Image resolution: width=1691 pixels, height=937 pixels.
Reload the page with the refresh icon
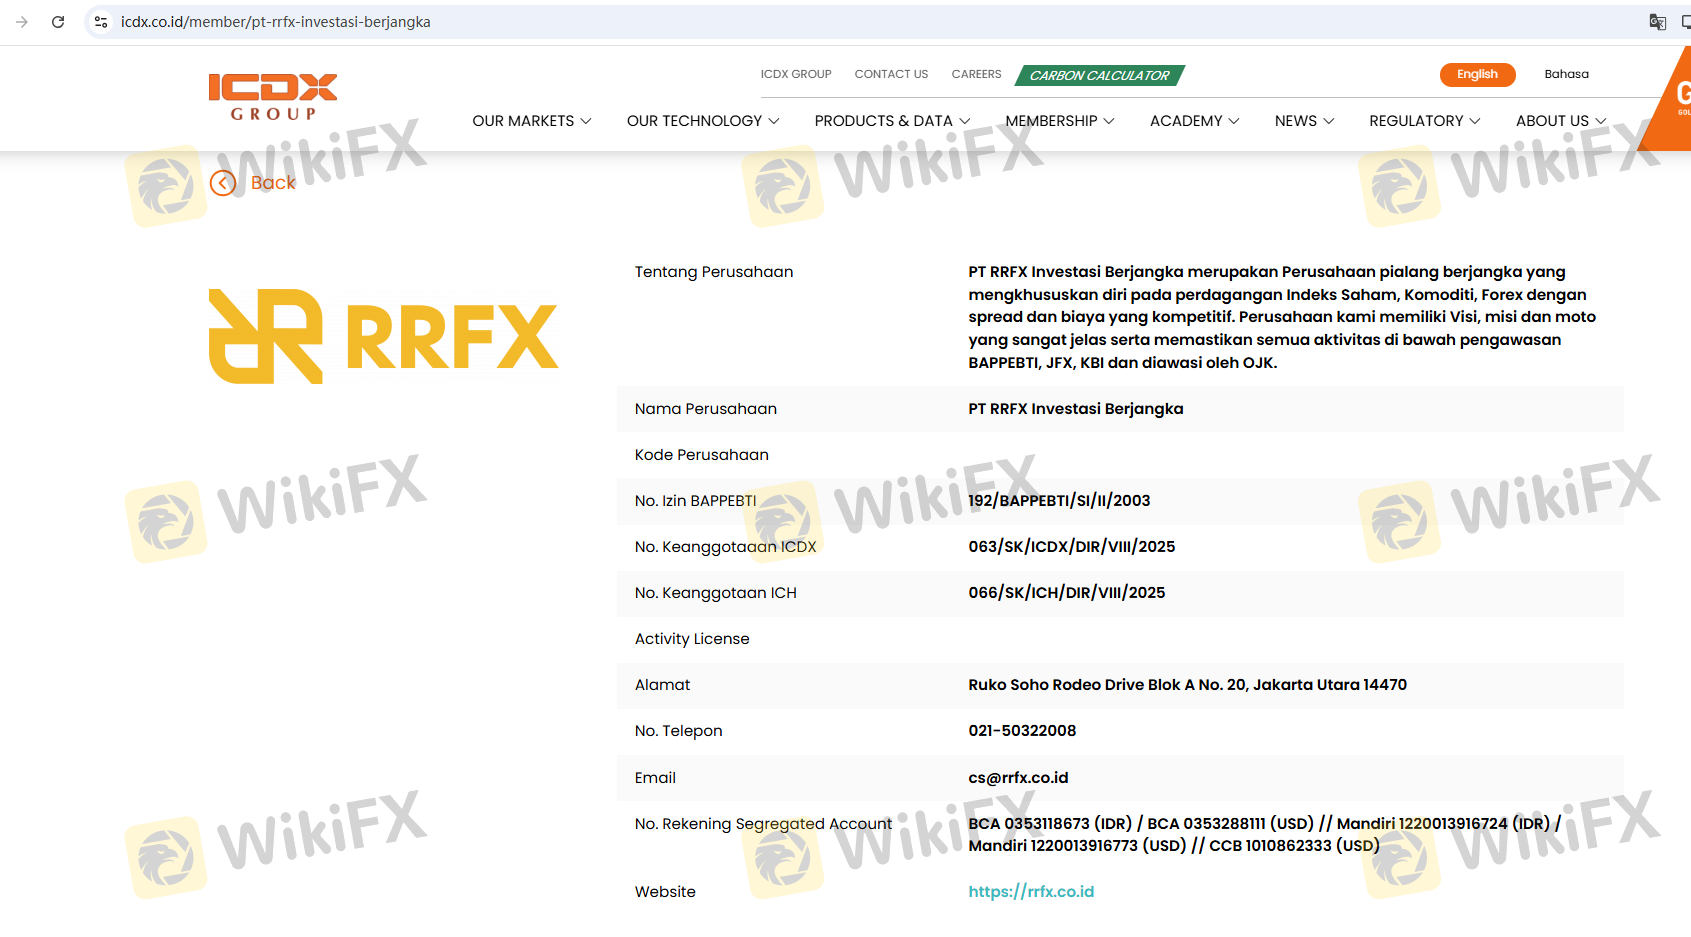point(58,22)
